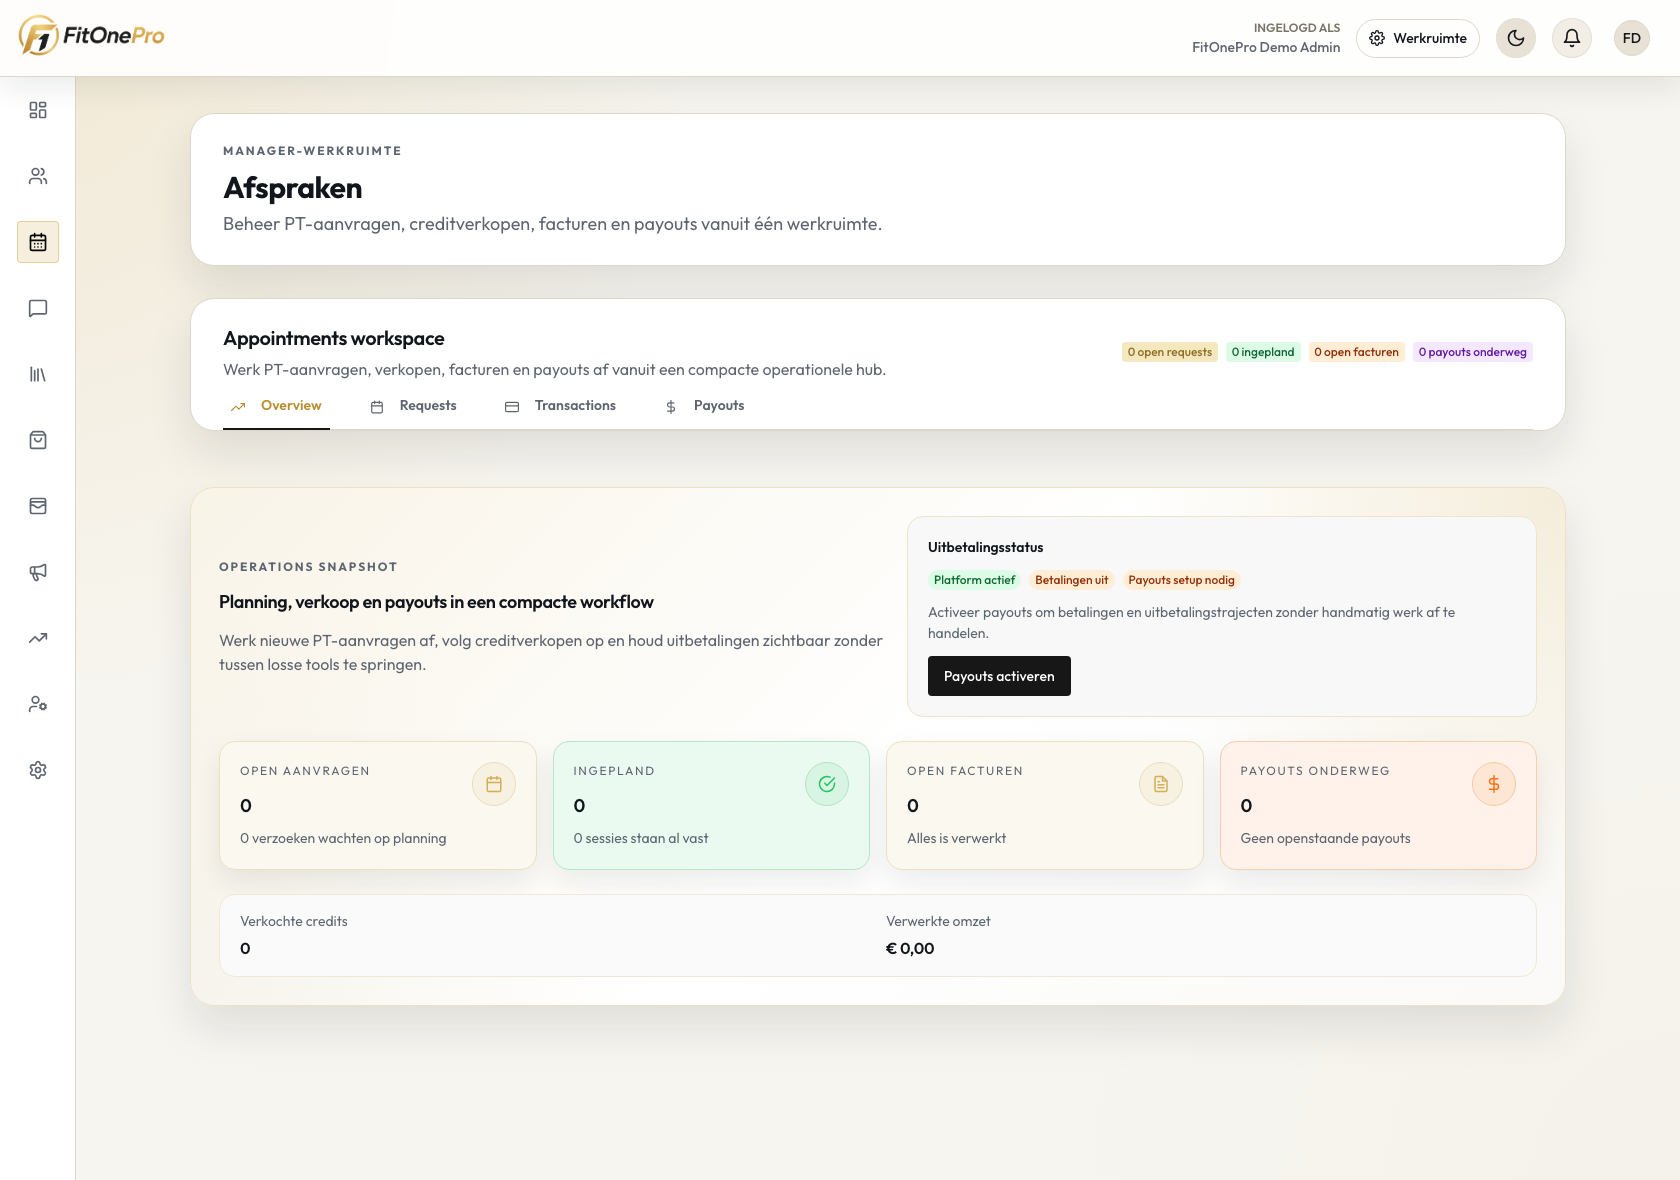The height and width of the screenshot is (1180, 1680).
Task: Click the 'Appointments workspace' heading
Action: [334, 338]
